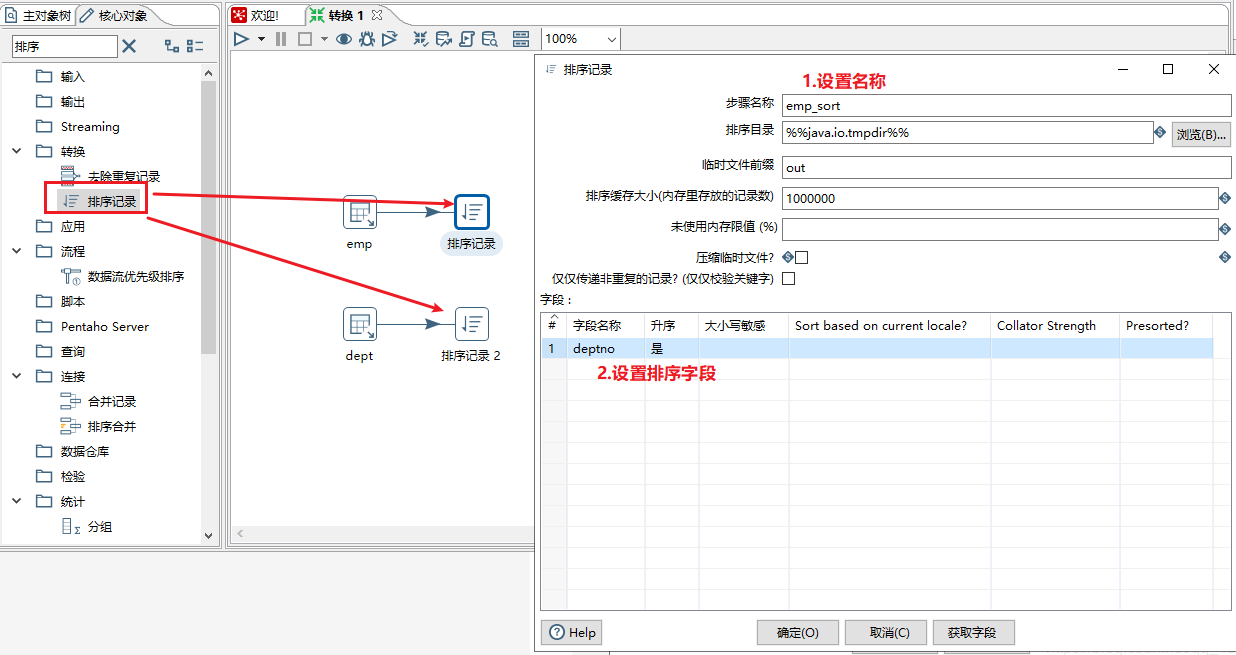Collapse the 转换 folder in the tree

tap(16, 151)
